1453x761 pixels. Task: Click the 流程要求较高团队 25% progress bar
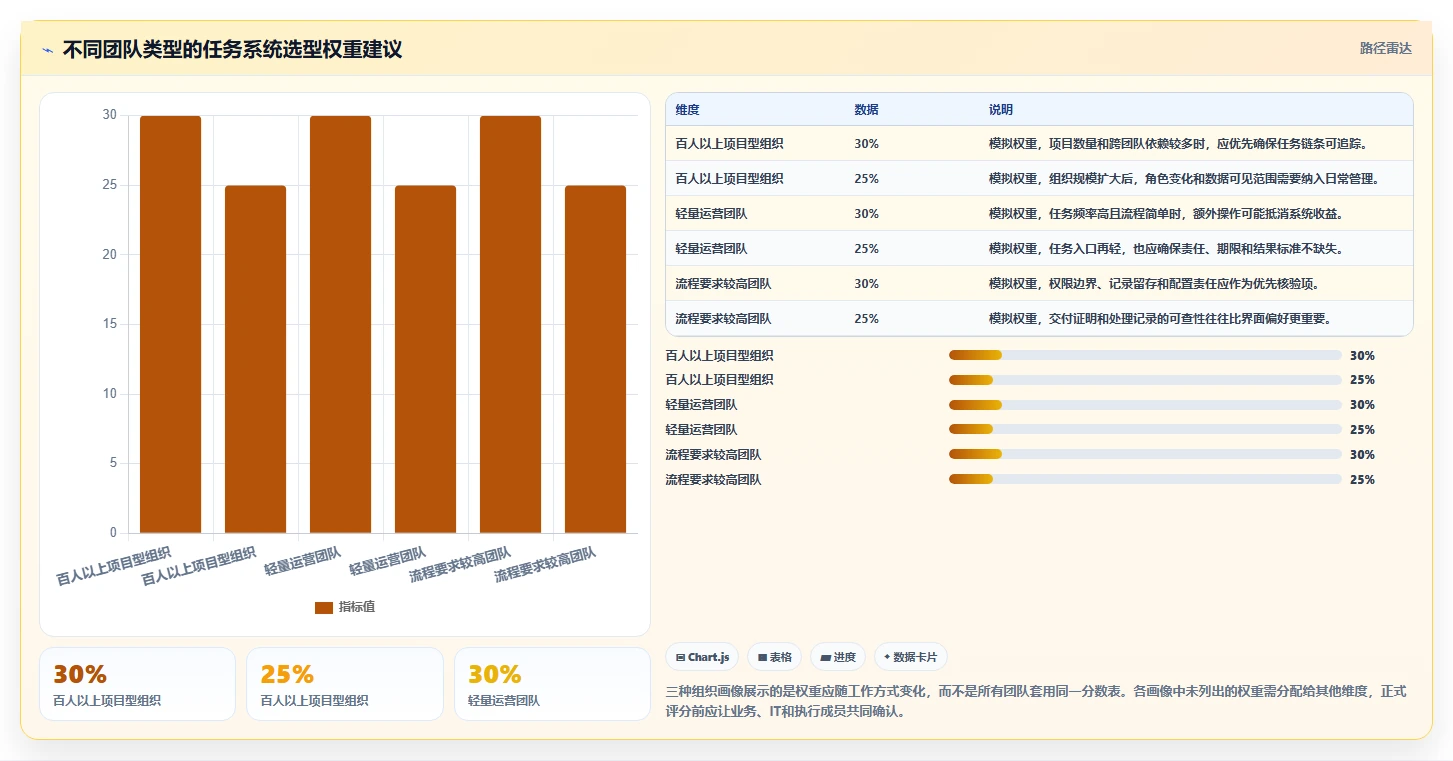[1144, 480]
